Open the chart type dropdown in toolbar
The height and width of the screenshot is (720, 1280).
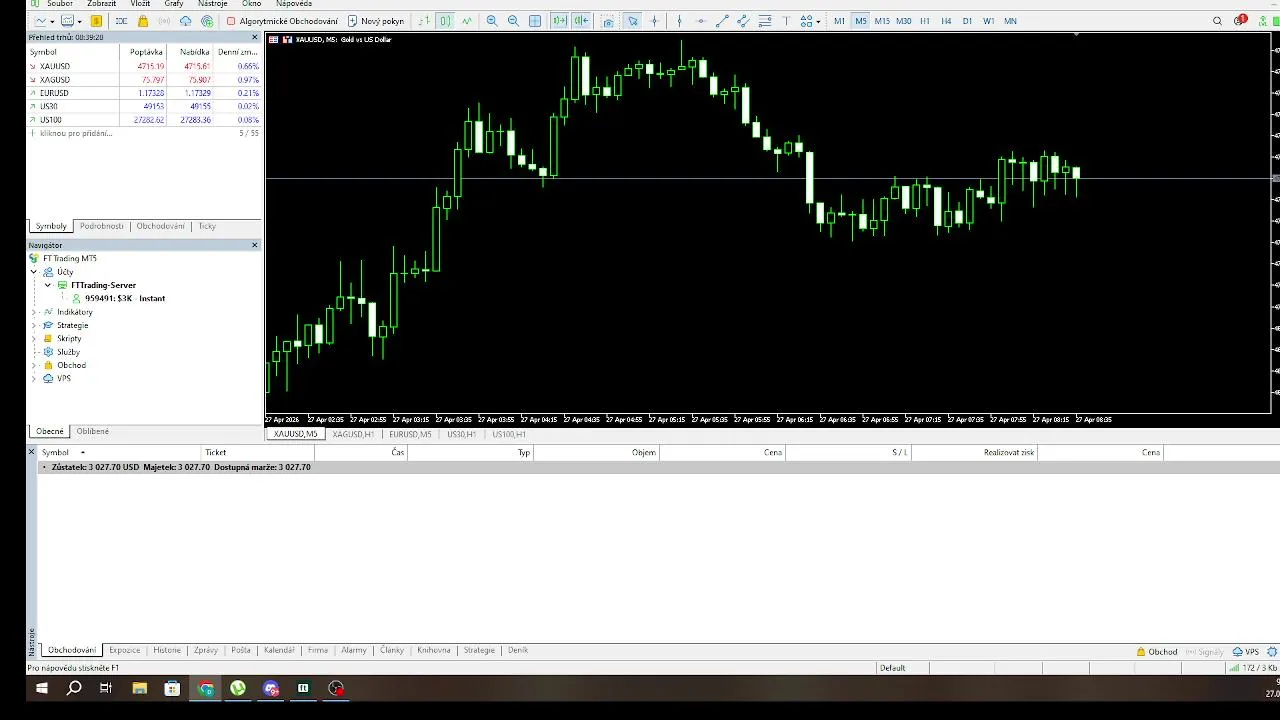(52, 21)
